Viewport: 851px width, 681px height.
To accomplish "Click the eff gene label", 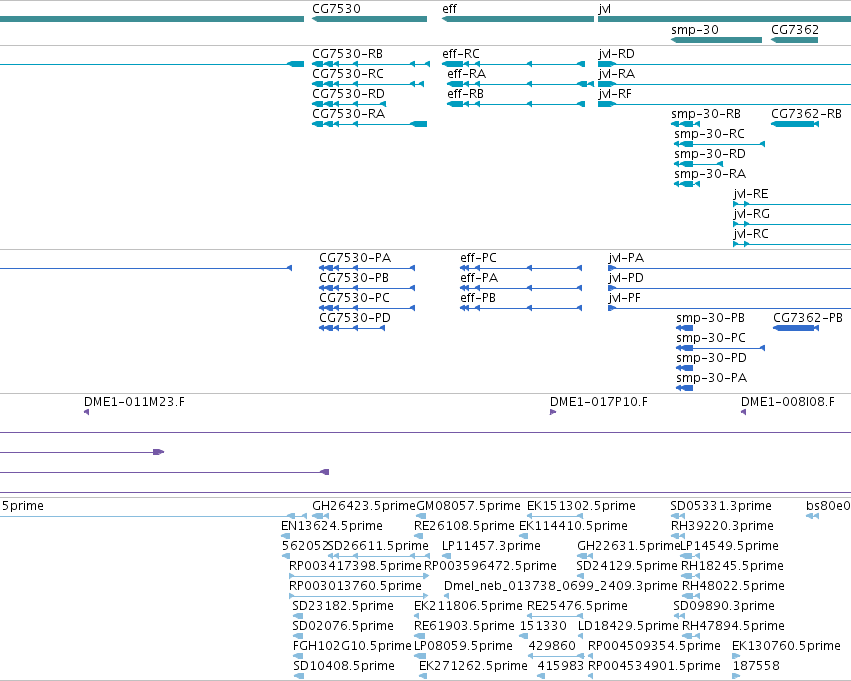I will click(x=449, y=9).
